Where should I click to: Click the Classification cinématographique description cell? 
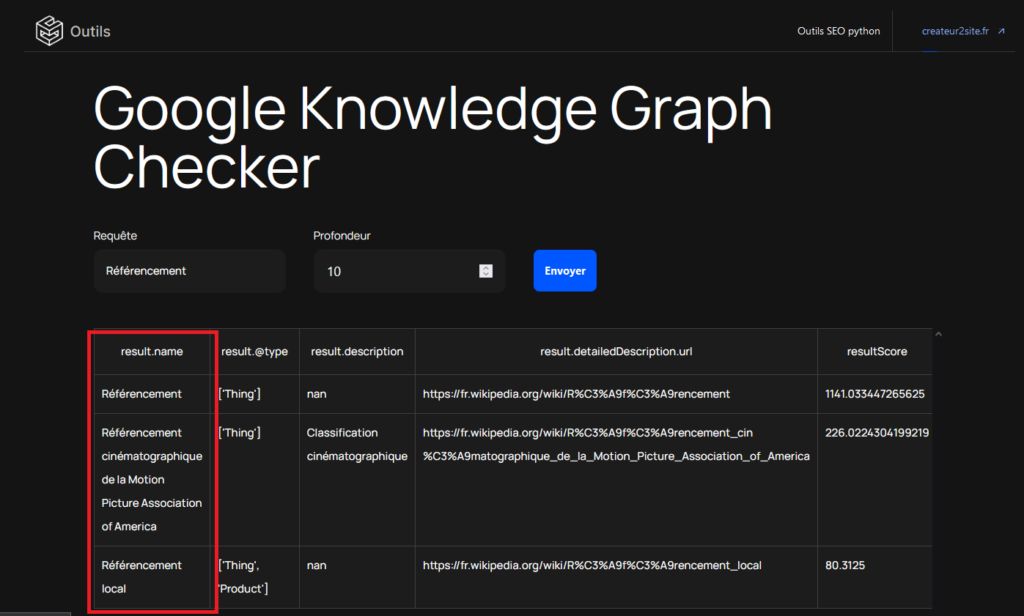pyautogui.click(x=357, y=479)
